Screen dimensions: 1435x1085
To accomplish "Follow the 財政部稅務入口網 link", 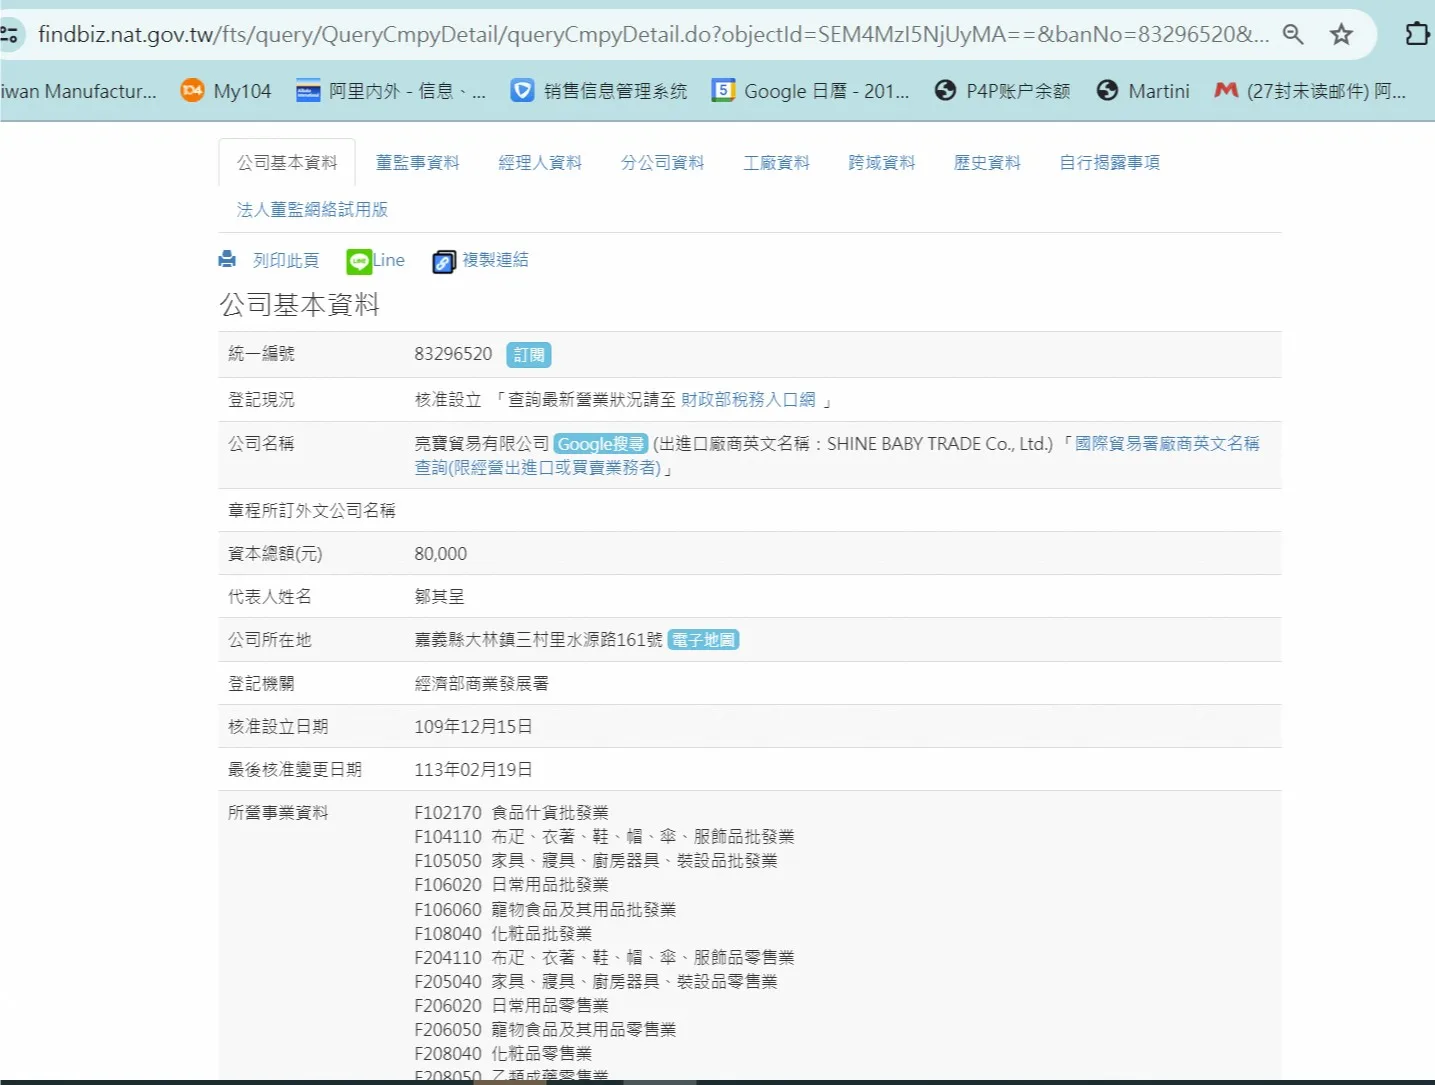I will point(748,400).
